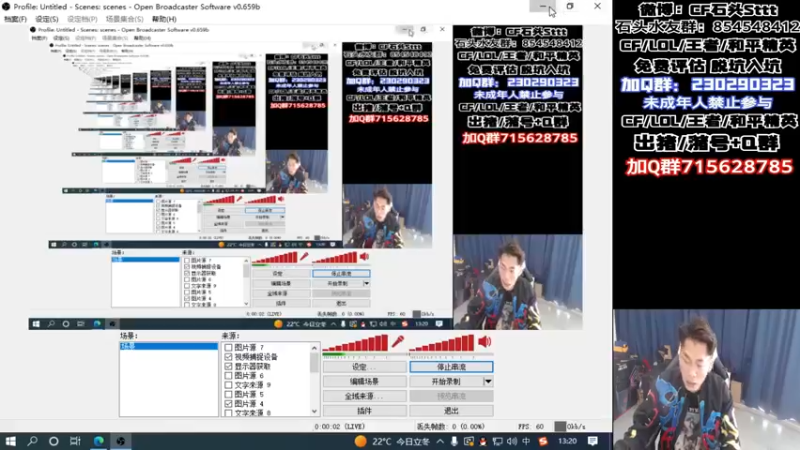Click 0:00:02 (LIVE) status text
Image resolution: width=800 pixels, height=450 pixels.
point(340,427)
